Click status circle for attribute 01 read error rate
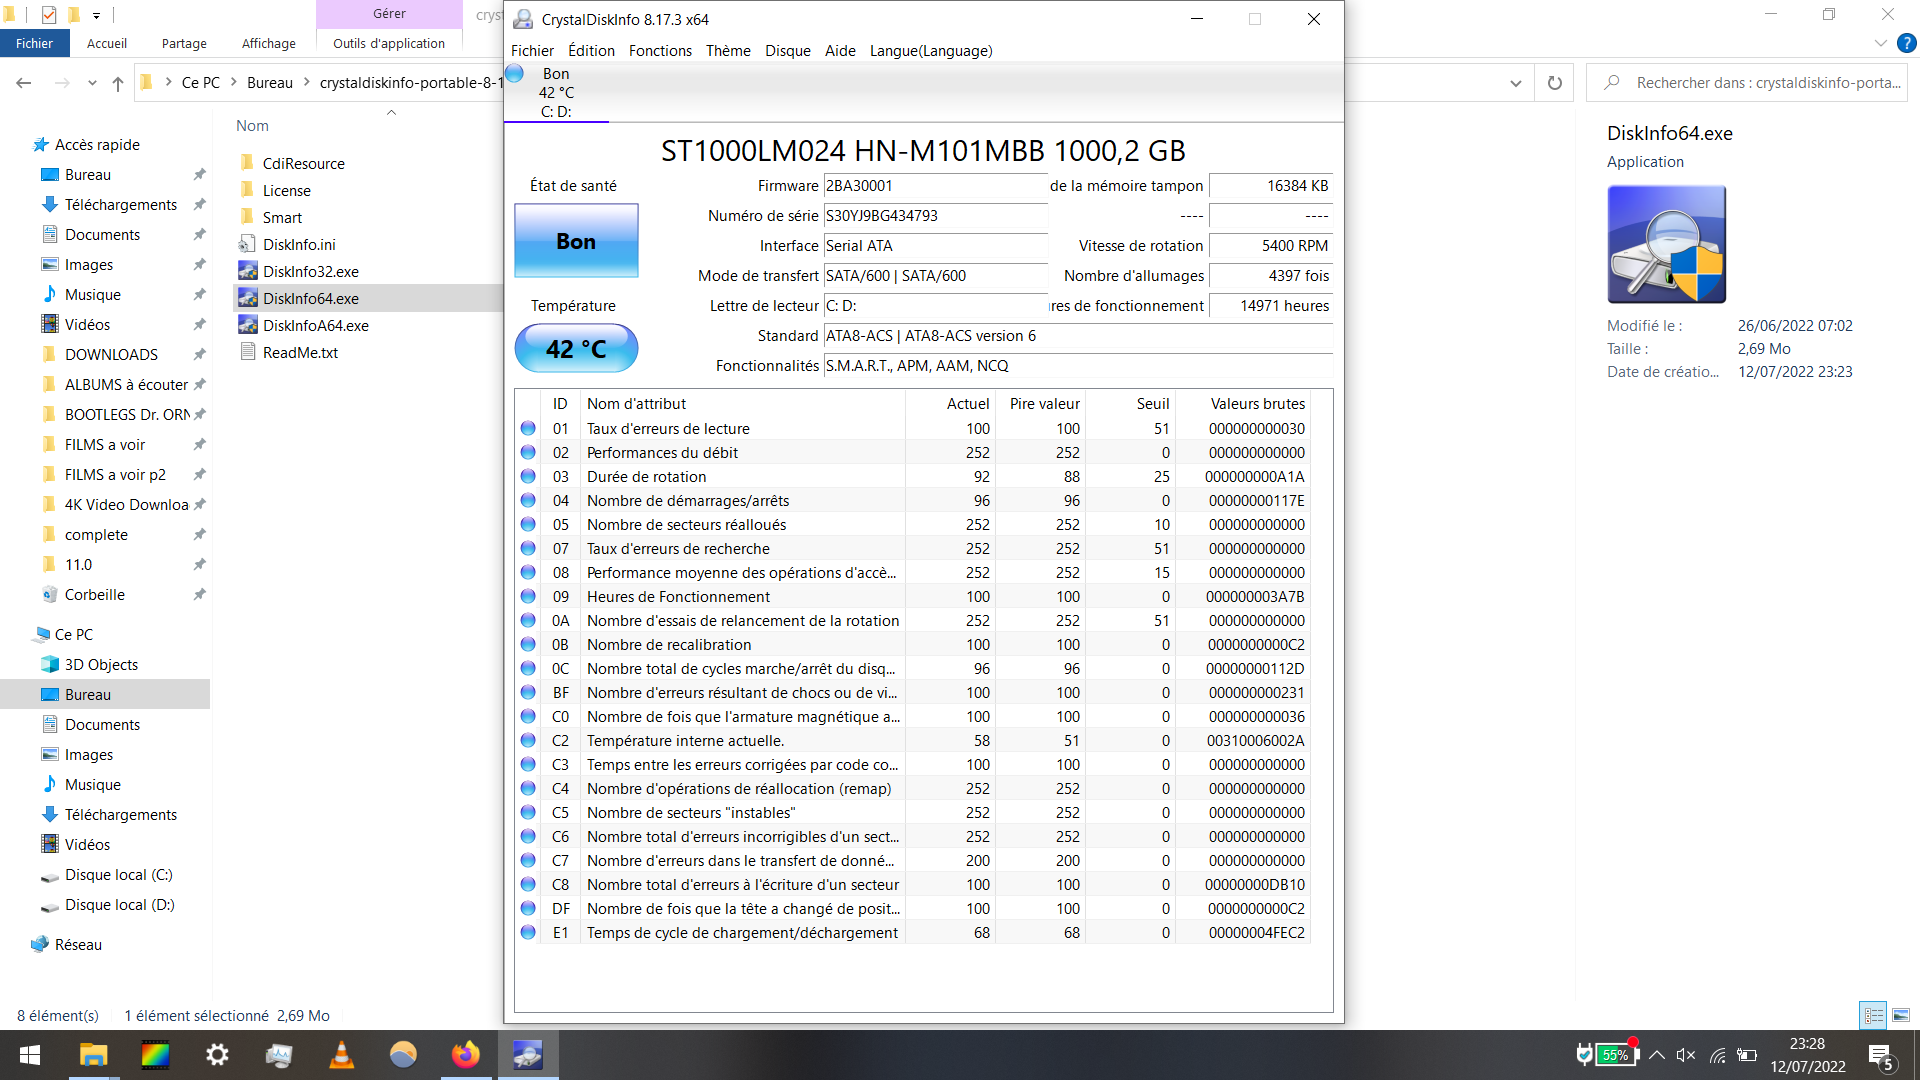This screenshot has width=1920, height=1080. pos(528,428)
